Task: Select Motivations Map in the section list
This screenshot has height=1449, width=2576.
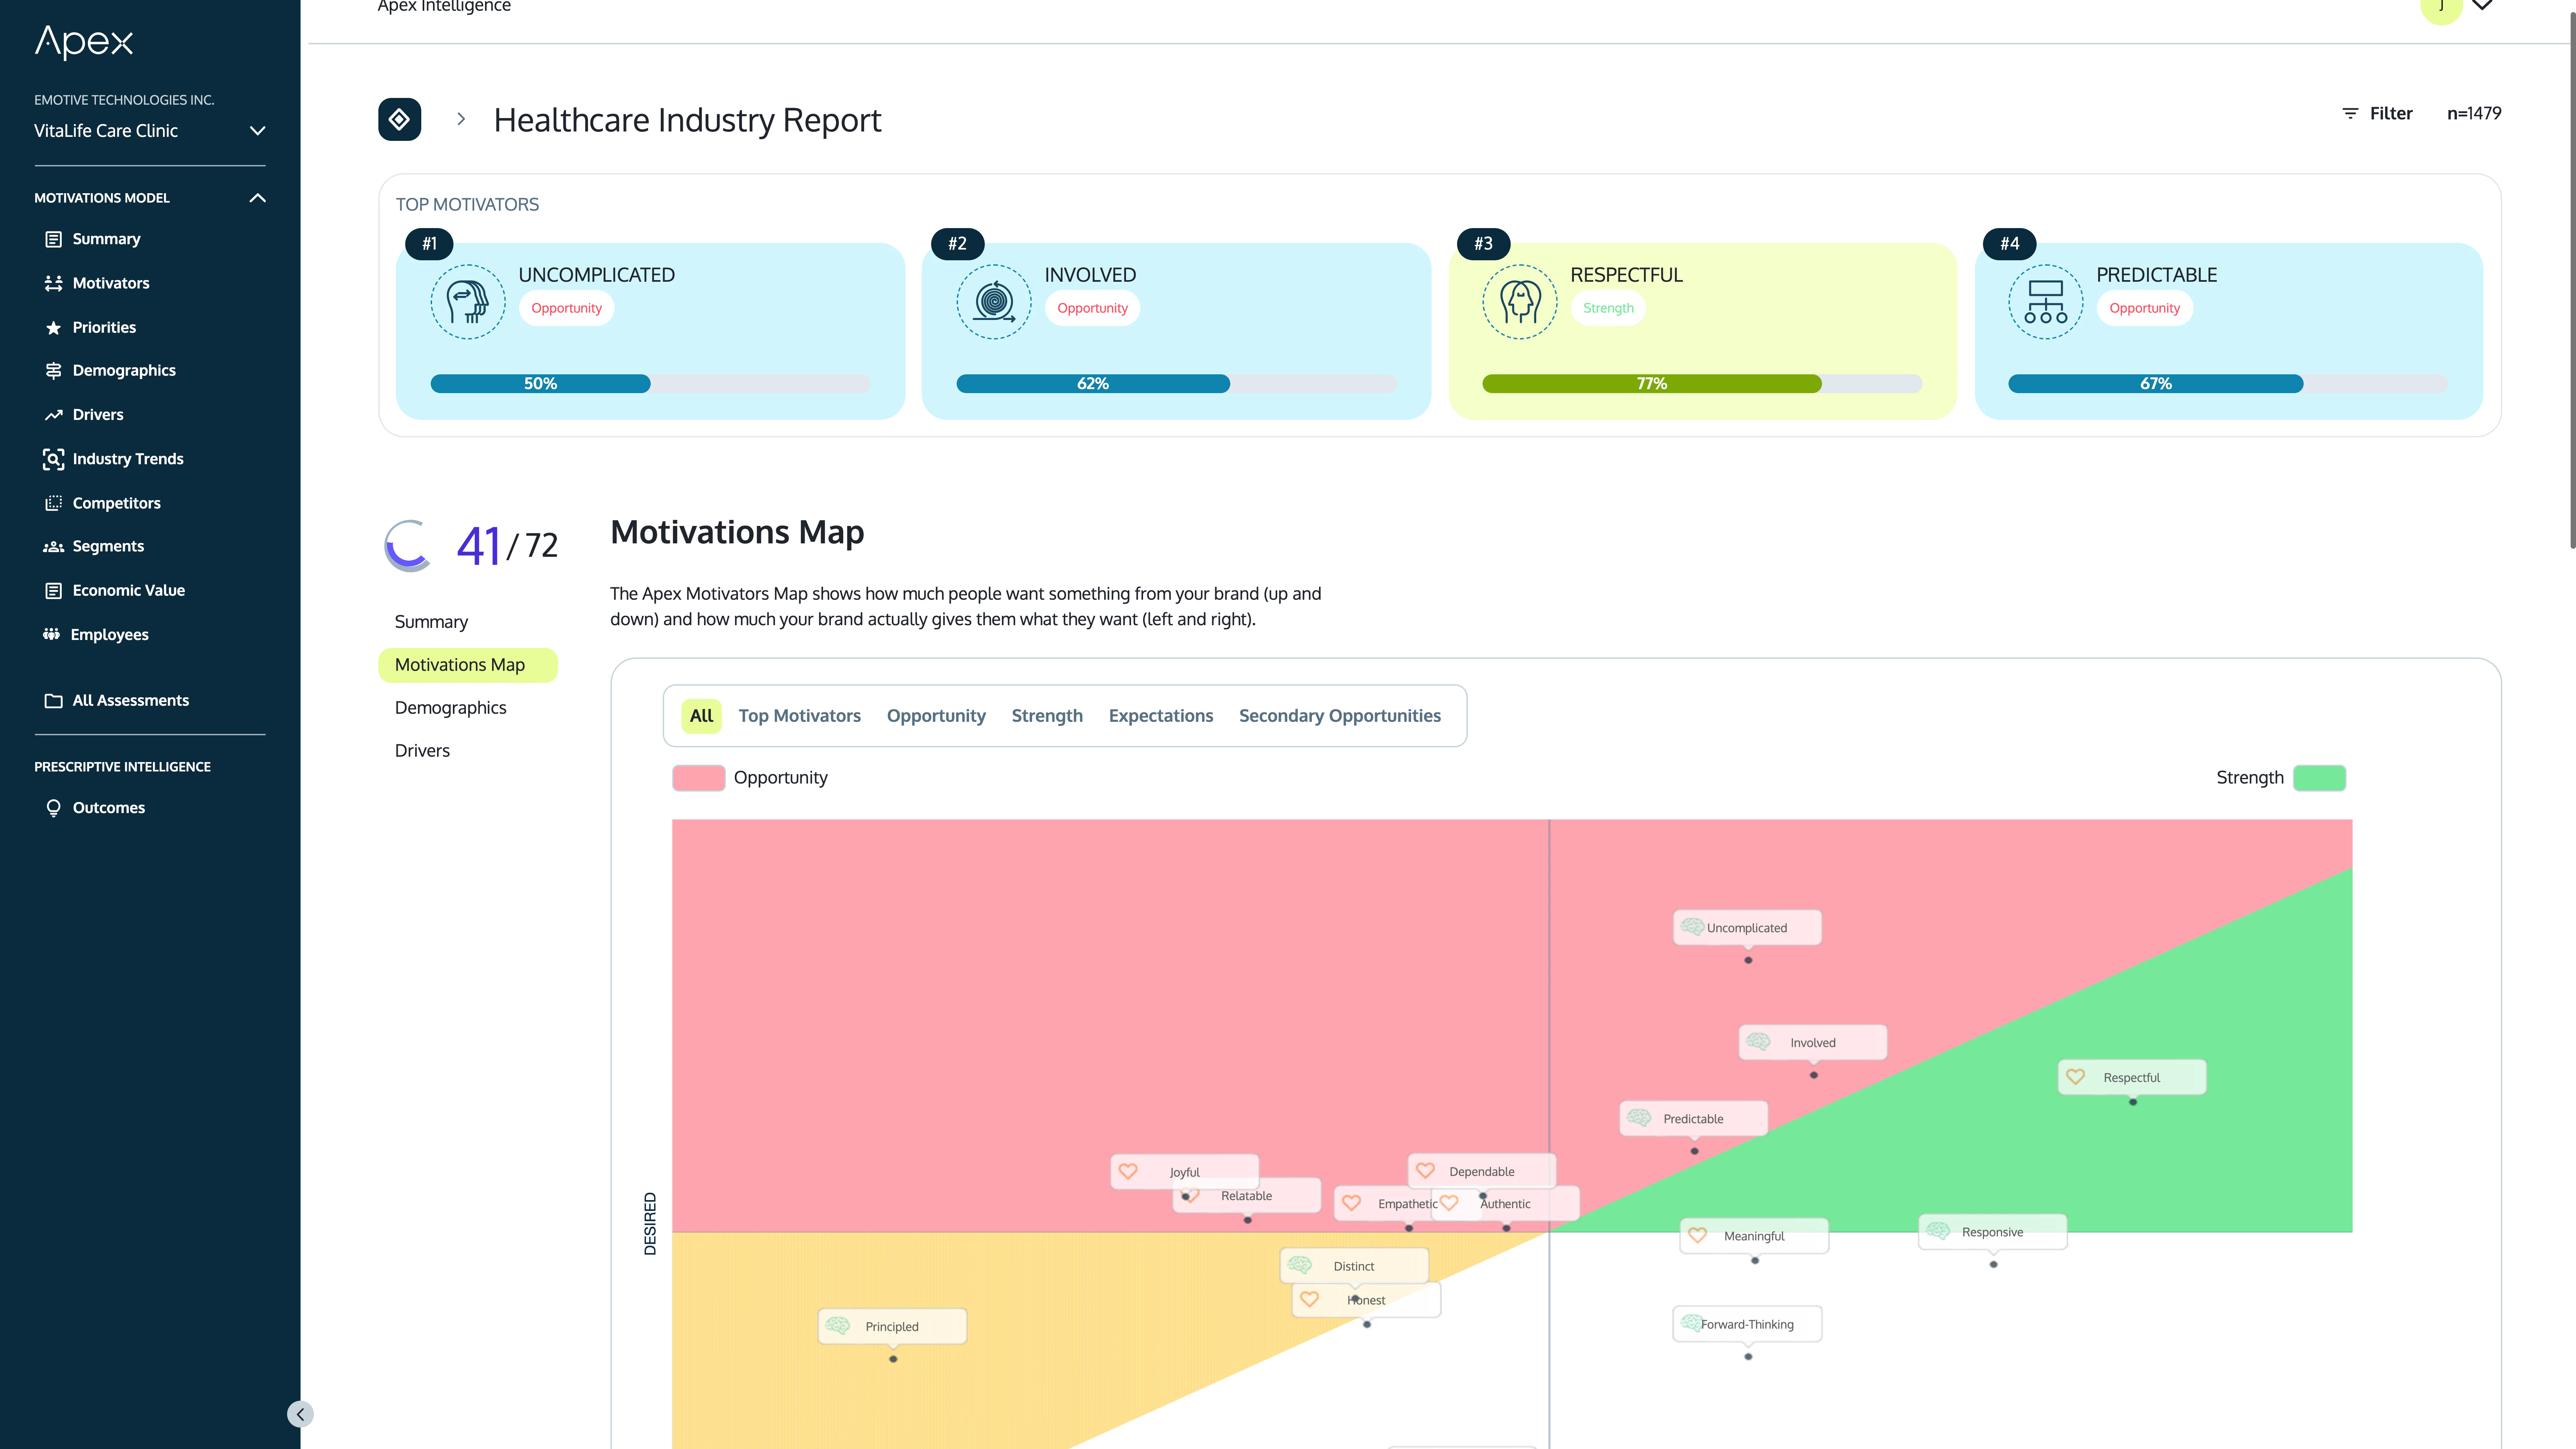Action: coord(468,665)
